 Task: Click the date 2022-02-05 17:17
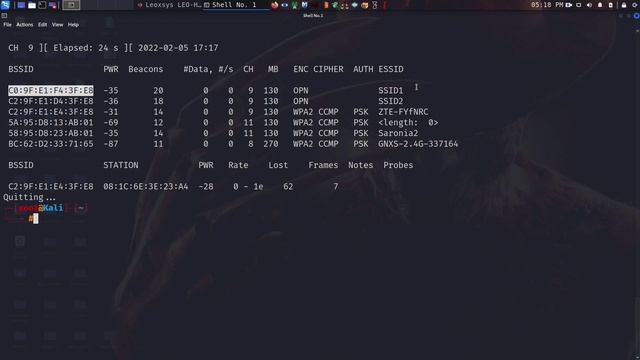coord(178,48)
